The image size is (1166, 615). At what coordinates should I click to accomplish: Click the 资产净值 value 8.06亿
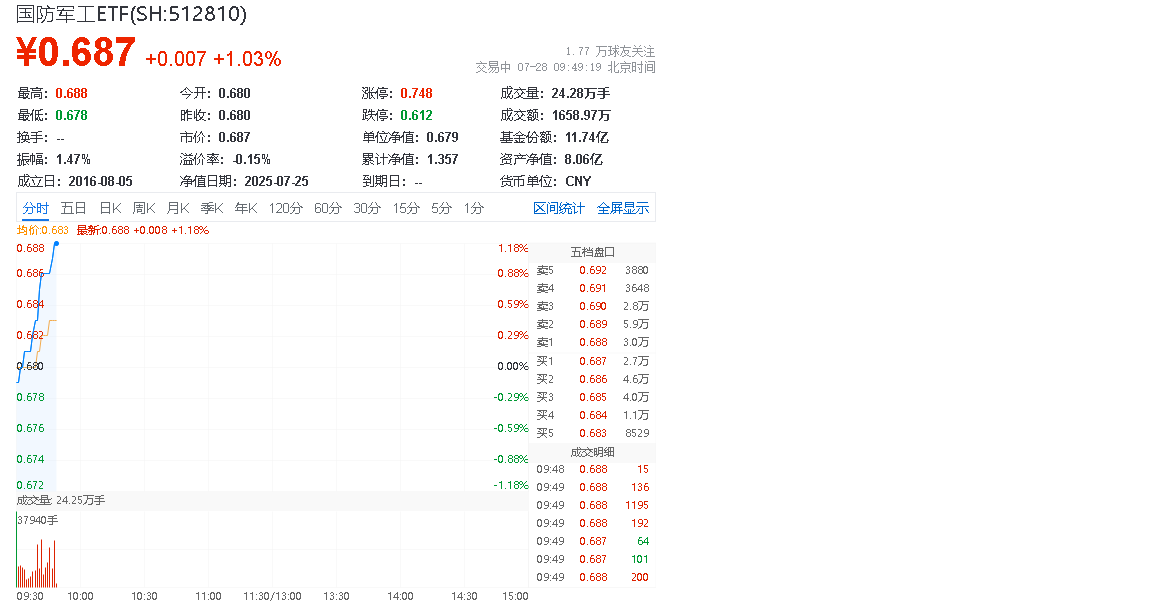(x=584, y=159)
